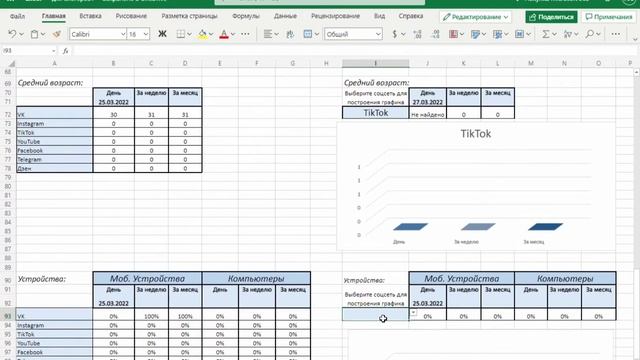
Task: Open the paste options arrow
Action: point(43,34)
